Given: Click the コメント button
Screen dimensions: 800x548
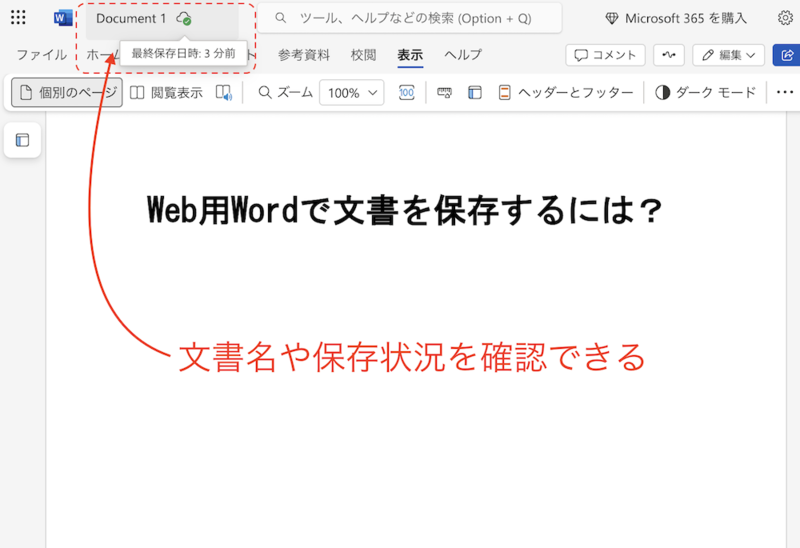Looking at the screenshot, I should 605,55.
